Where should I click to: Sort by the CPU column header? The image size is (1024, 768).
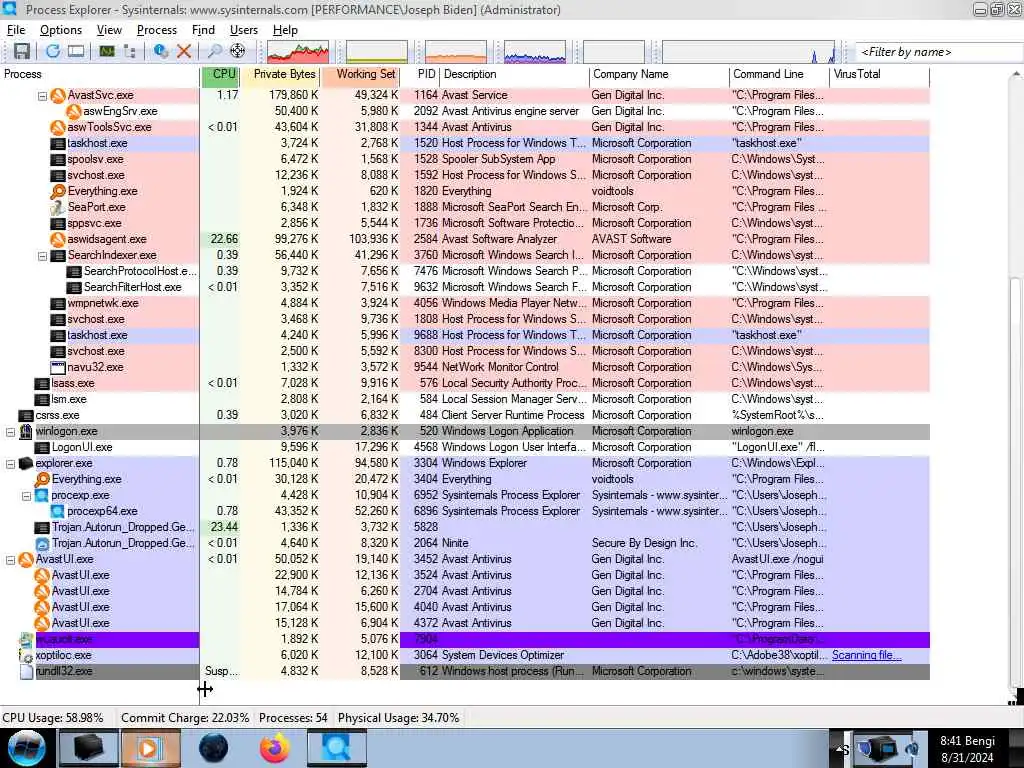coord(221,74)
